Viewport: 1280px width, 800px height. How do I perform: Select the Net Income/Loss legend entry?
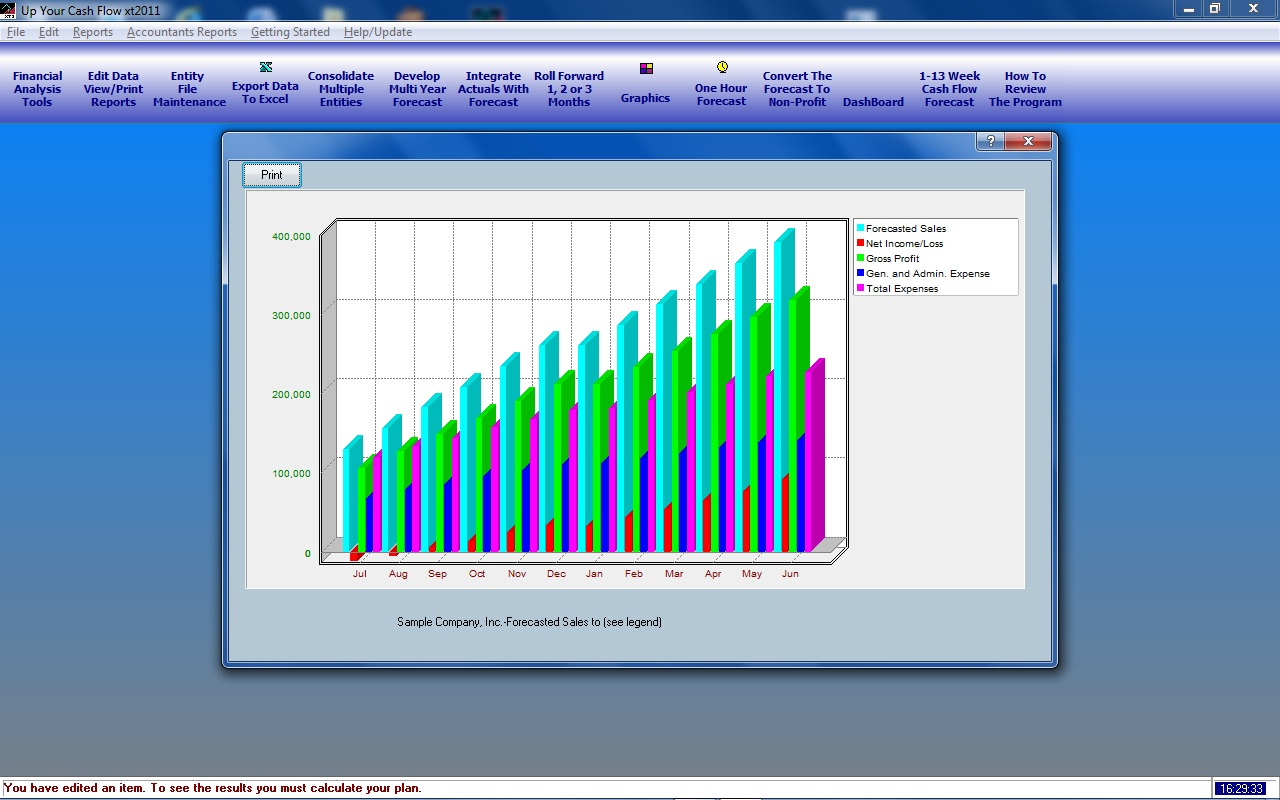click(905, 243)
